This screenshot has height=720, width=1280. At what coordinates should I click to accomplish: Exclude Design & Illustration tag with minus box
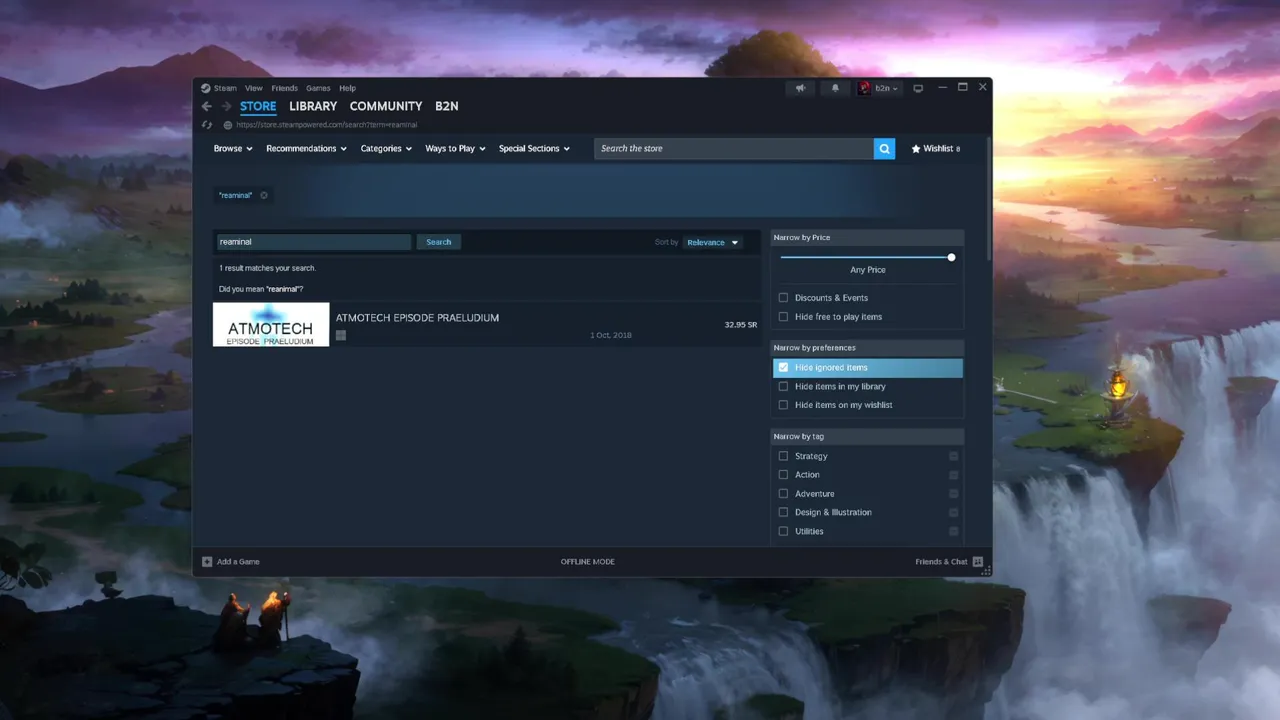coord(953,512)
